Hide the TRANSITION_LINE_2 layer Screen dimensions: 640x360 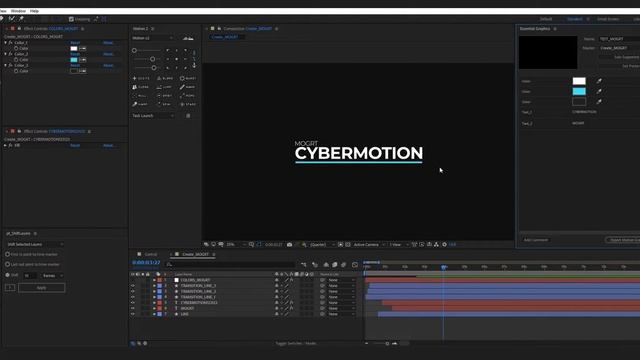click(x=133, y=291)
